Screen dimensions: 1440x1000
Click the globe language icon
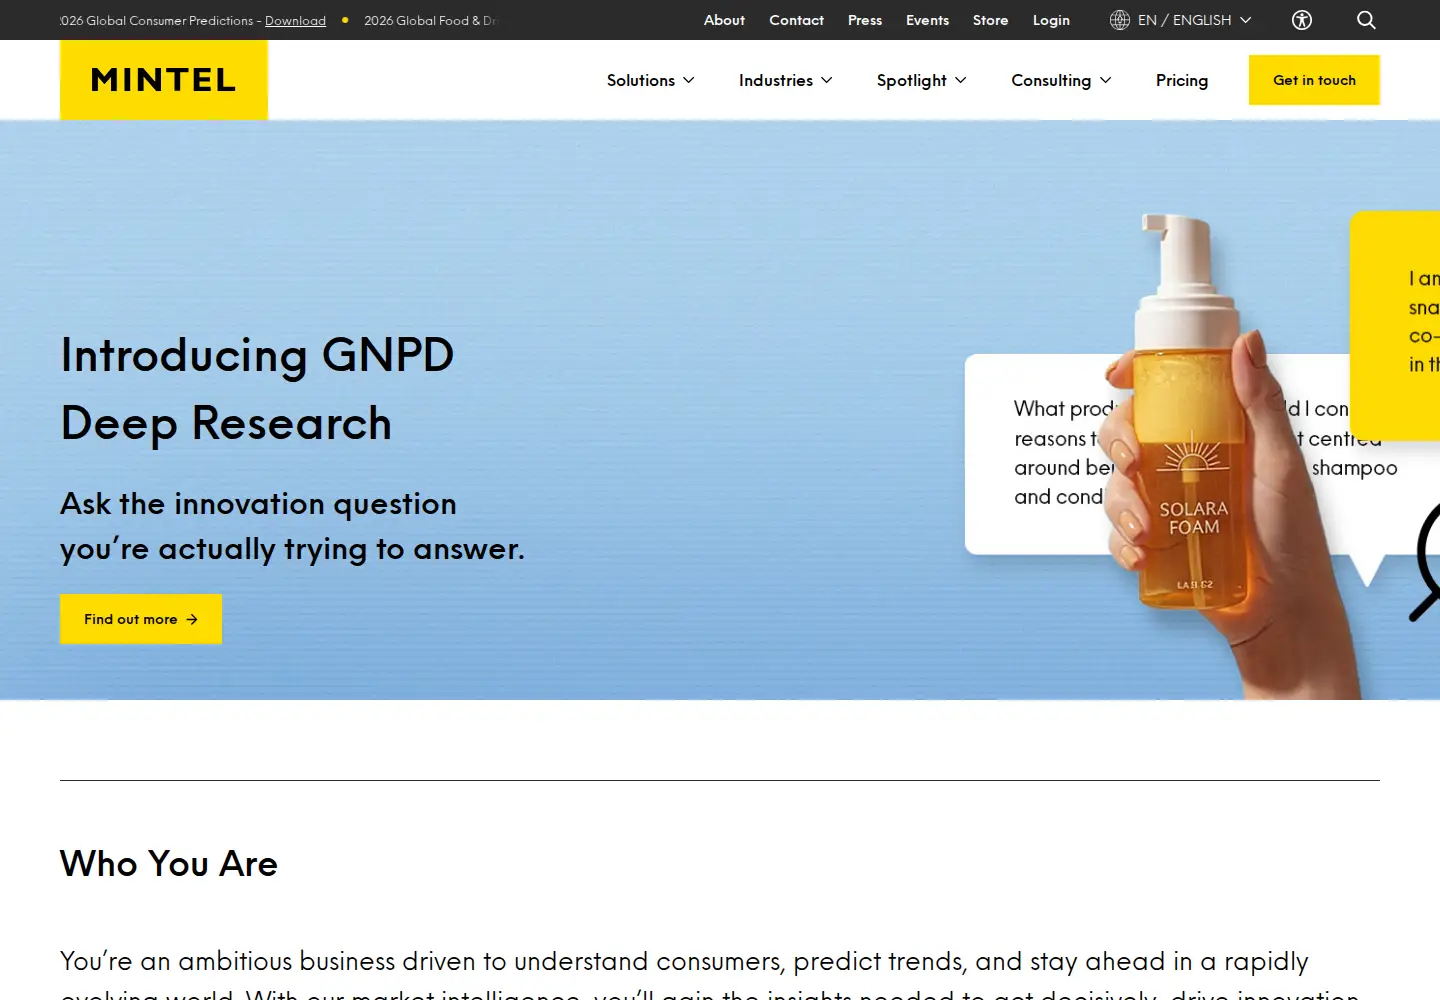(1120, 20)
